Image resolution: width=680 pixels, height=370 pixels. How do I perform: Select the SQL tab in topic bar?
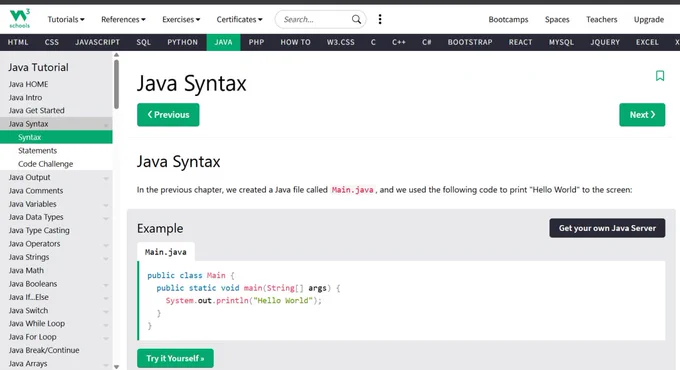[144, 42]
